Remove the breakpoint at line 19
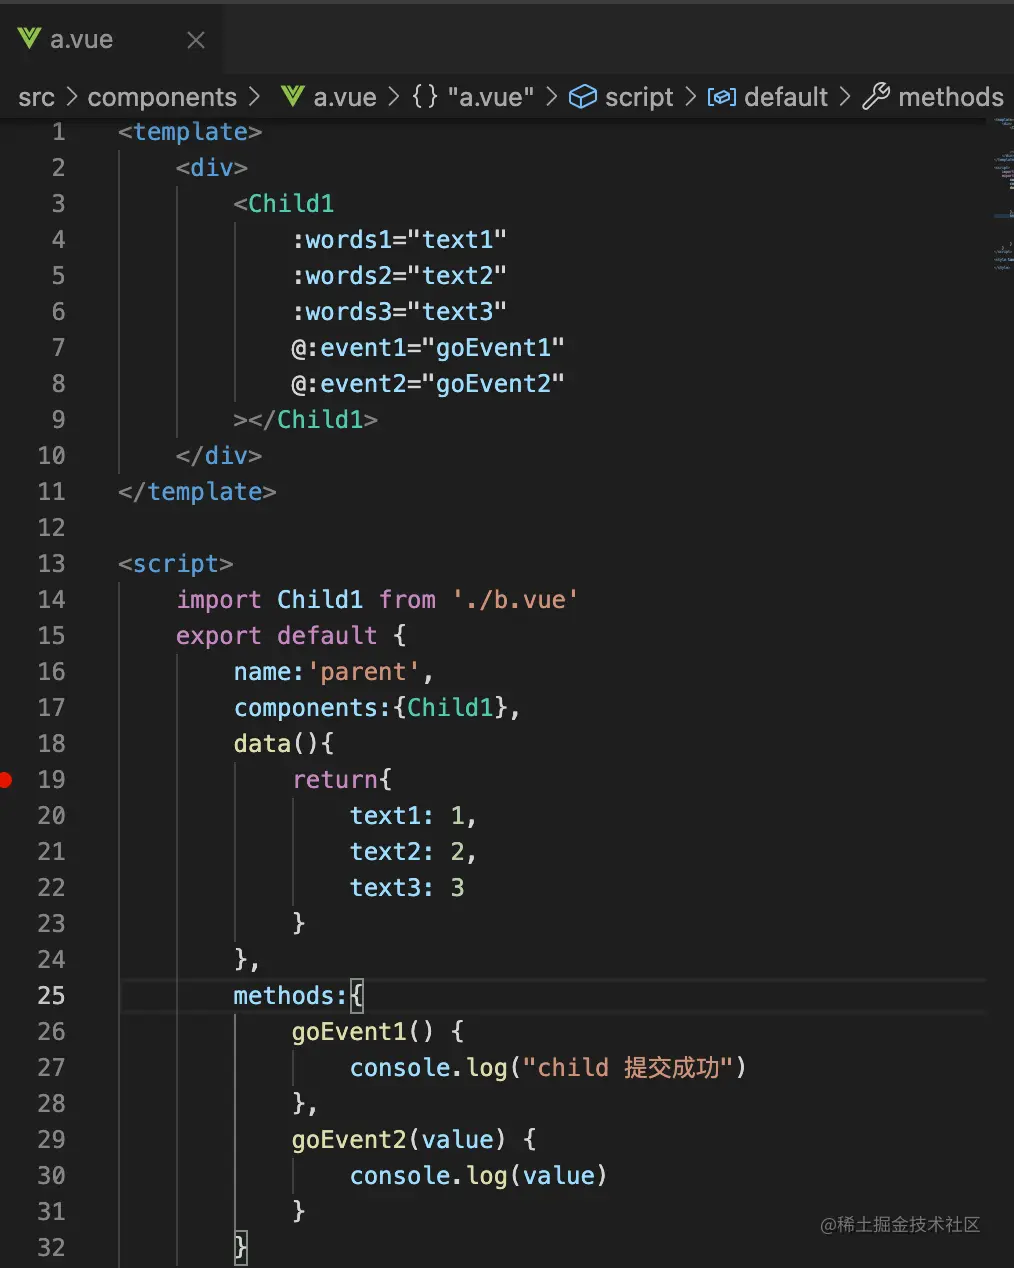This screenshot has height=1268, width=1014. pyautogui.click(x=5, y=780)
